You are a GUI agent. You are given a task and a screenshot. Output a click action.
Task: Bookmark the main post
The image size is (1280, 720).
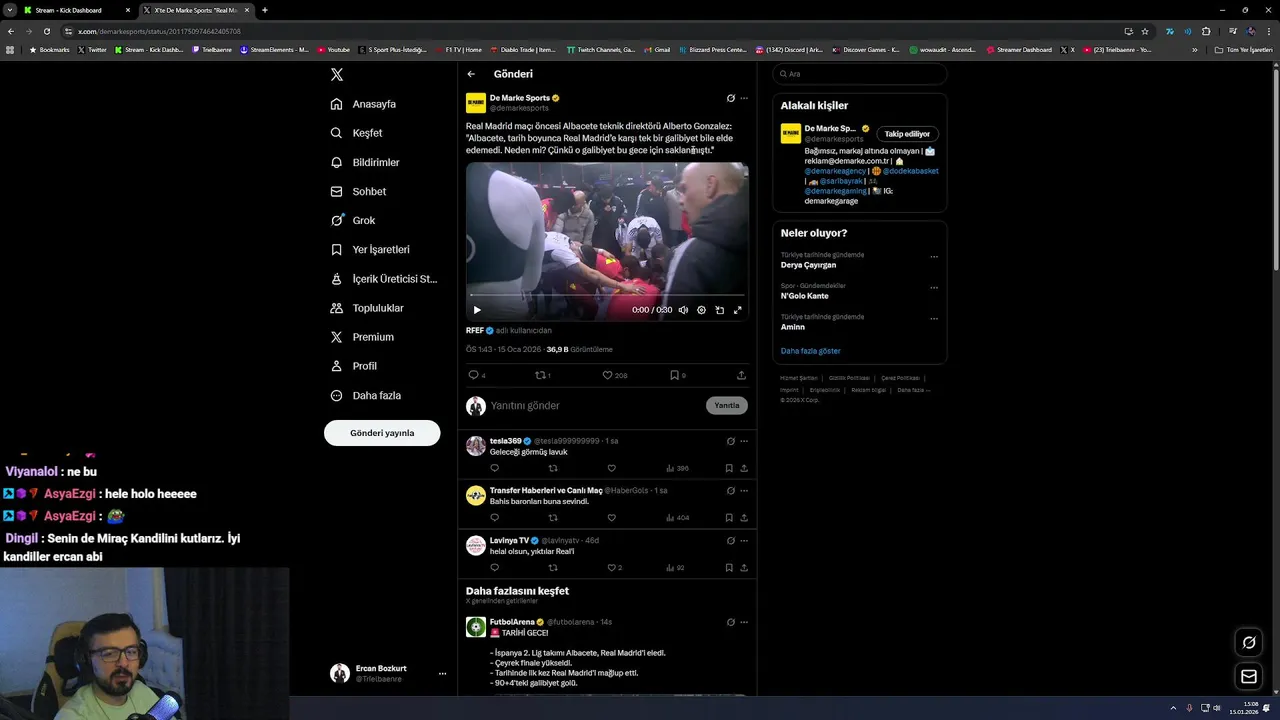point(674,375)
